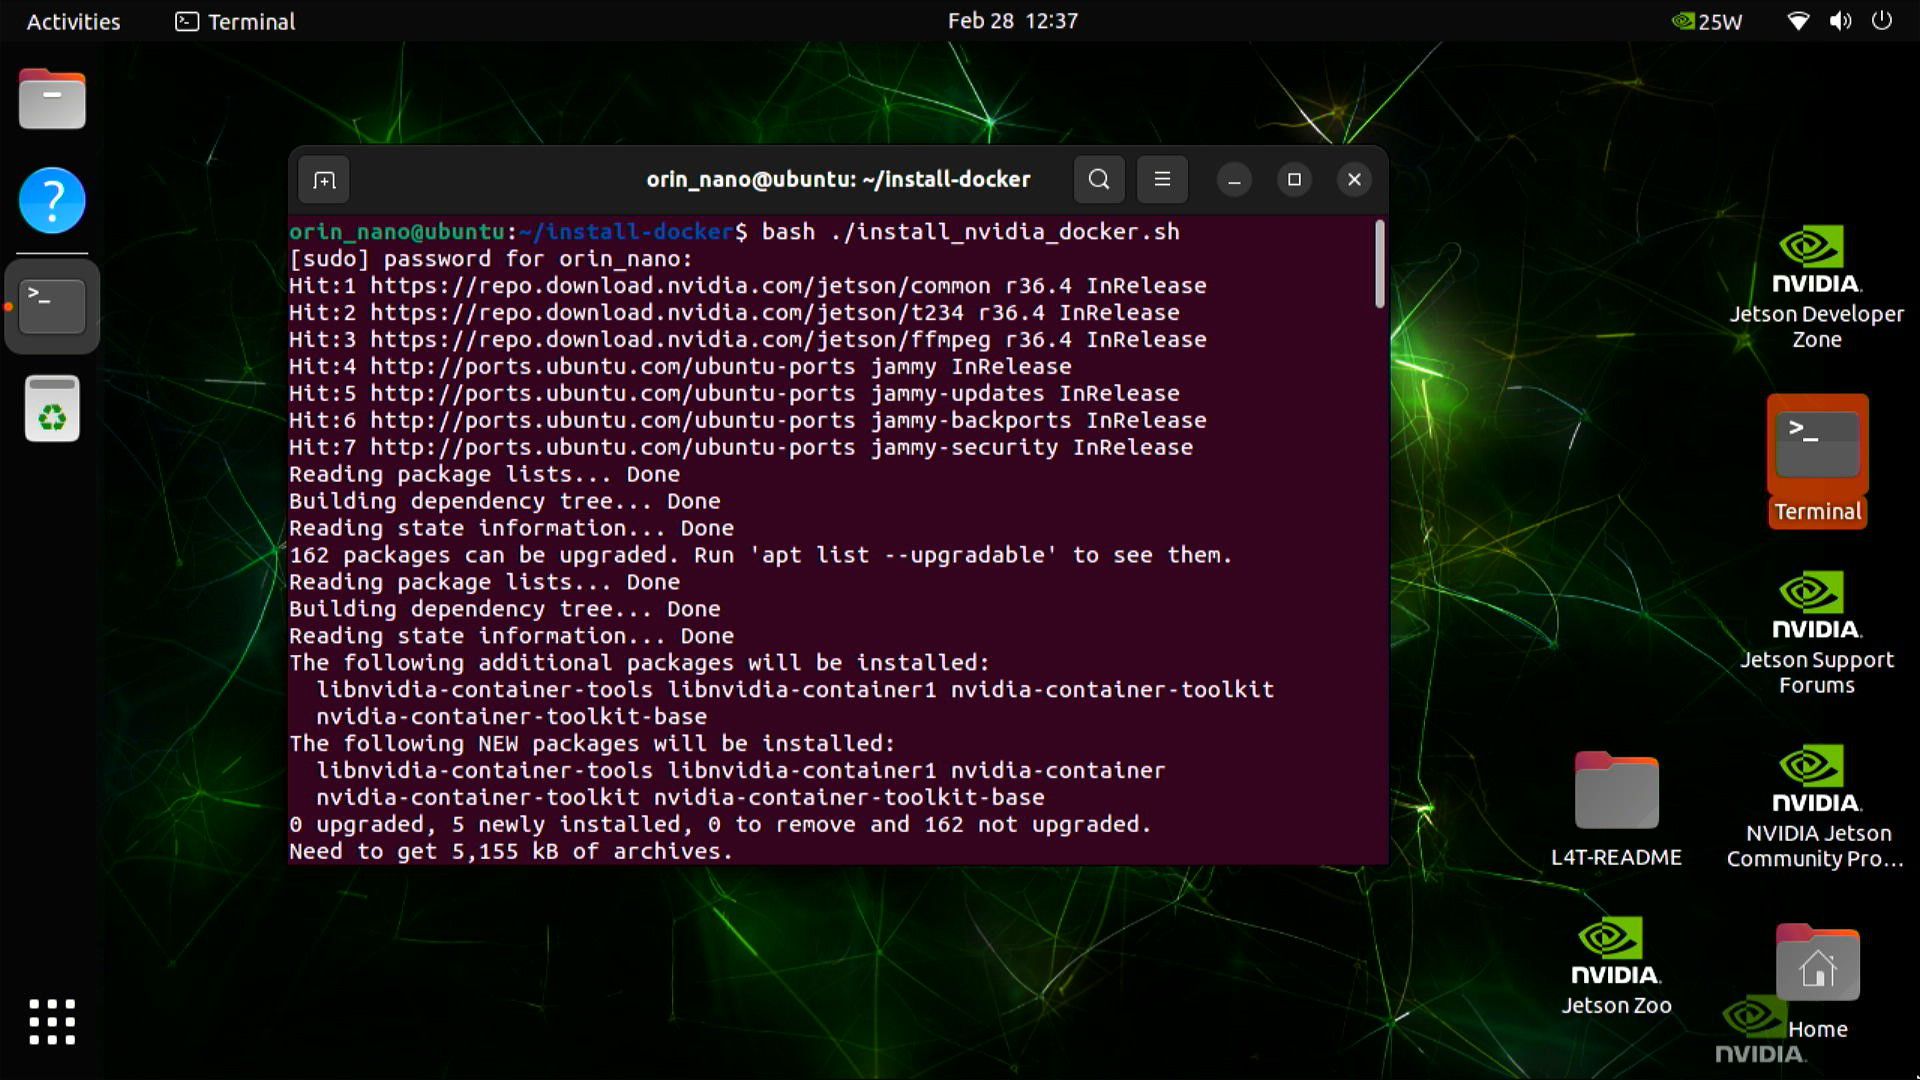Open a new terminal tab
1920x1080 pixels.
323,179
